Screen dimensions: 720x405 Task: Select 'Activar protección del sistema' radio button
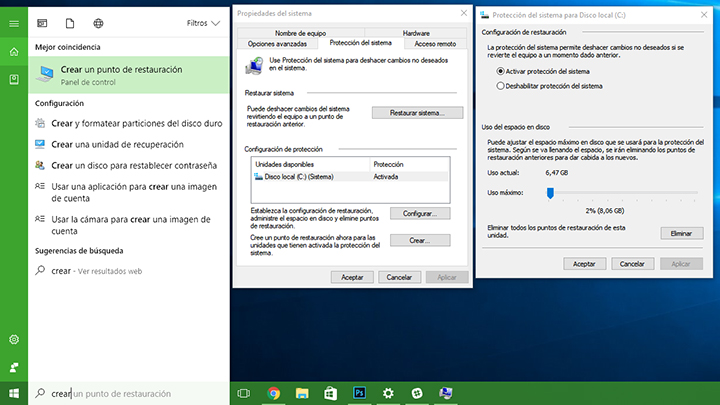501,71
